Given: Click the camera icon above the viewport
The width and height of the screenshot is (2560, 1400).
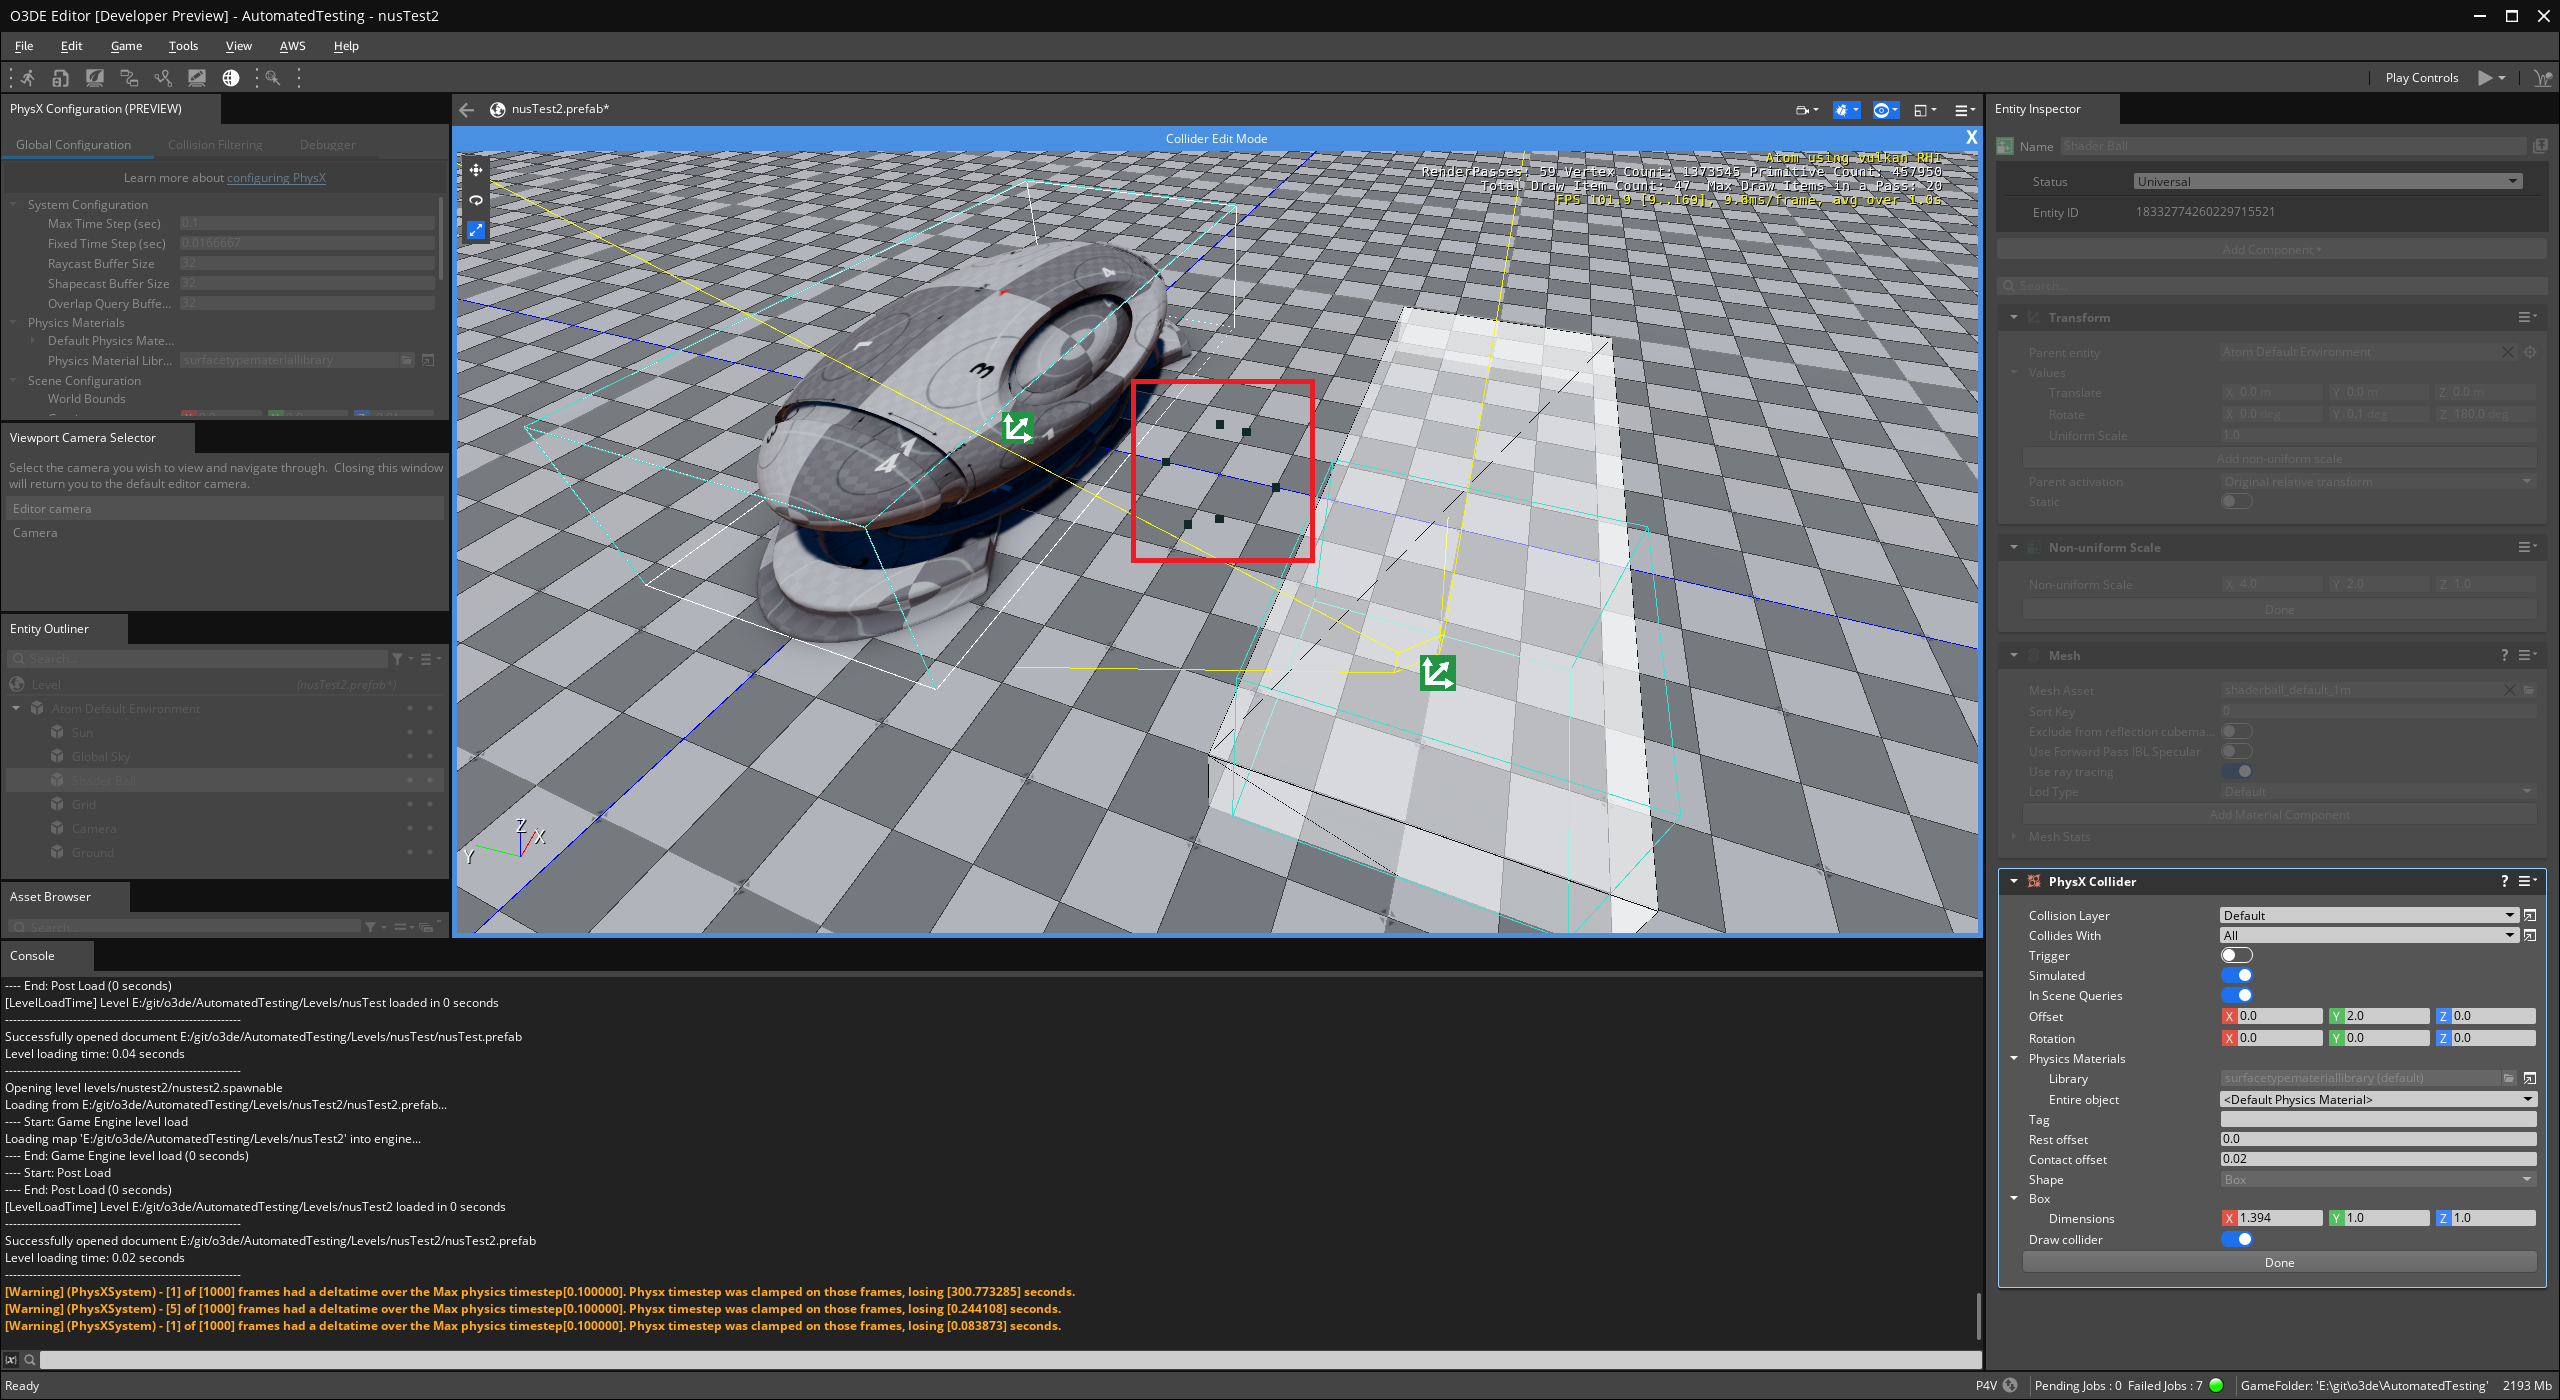Looking at the screenshot, I should [x=1801, y=110].
